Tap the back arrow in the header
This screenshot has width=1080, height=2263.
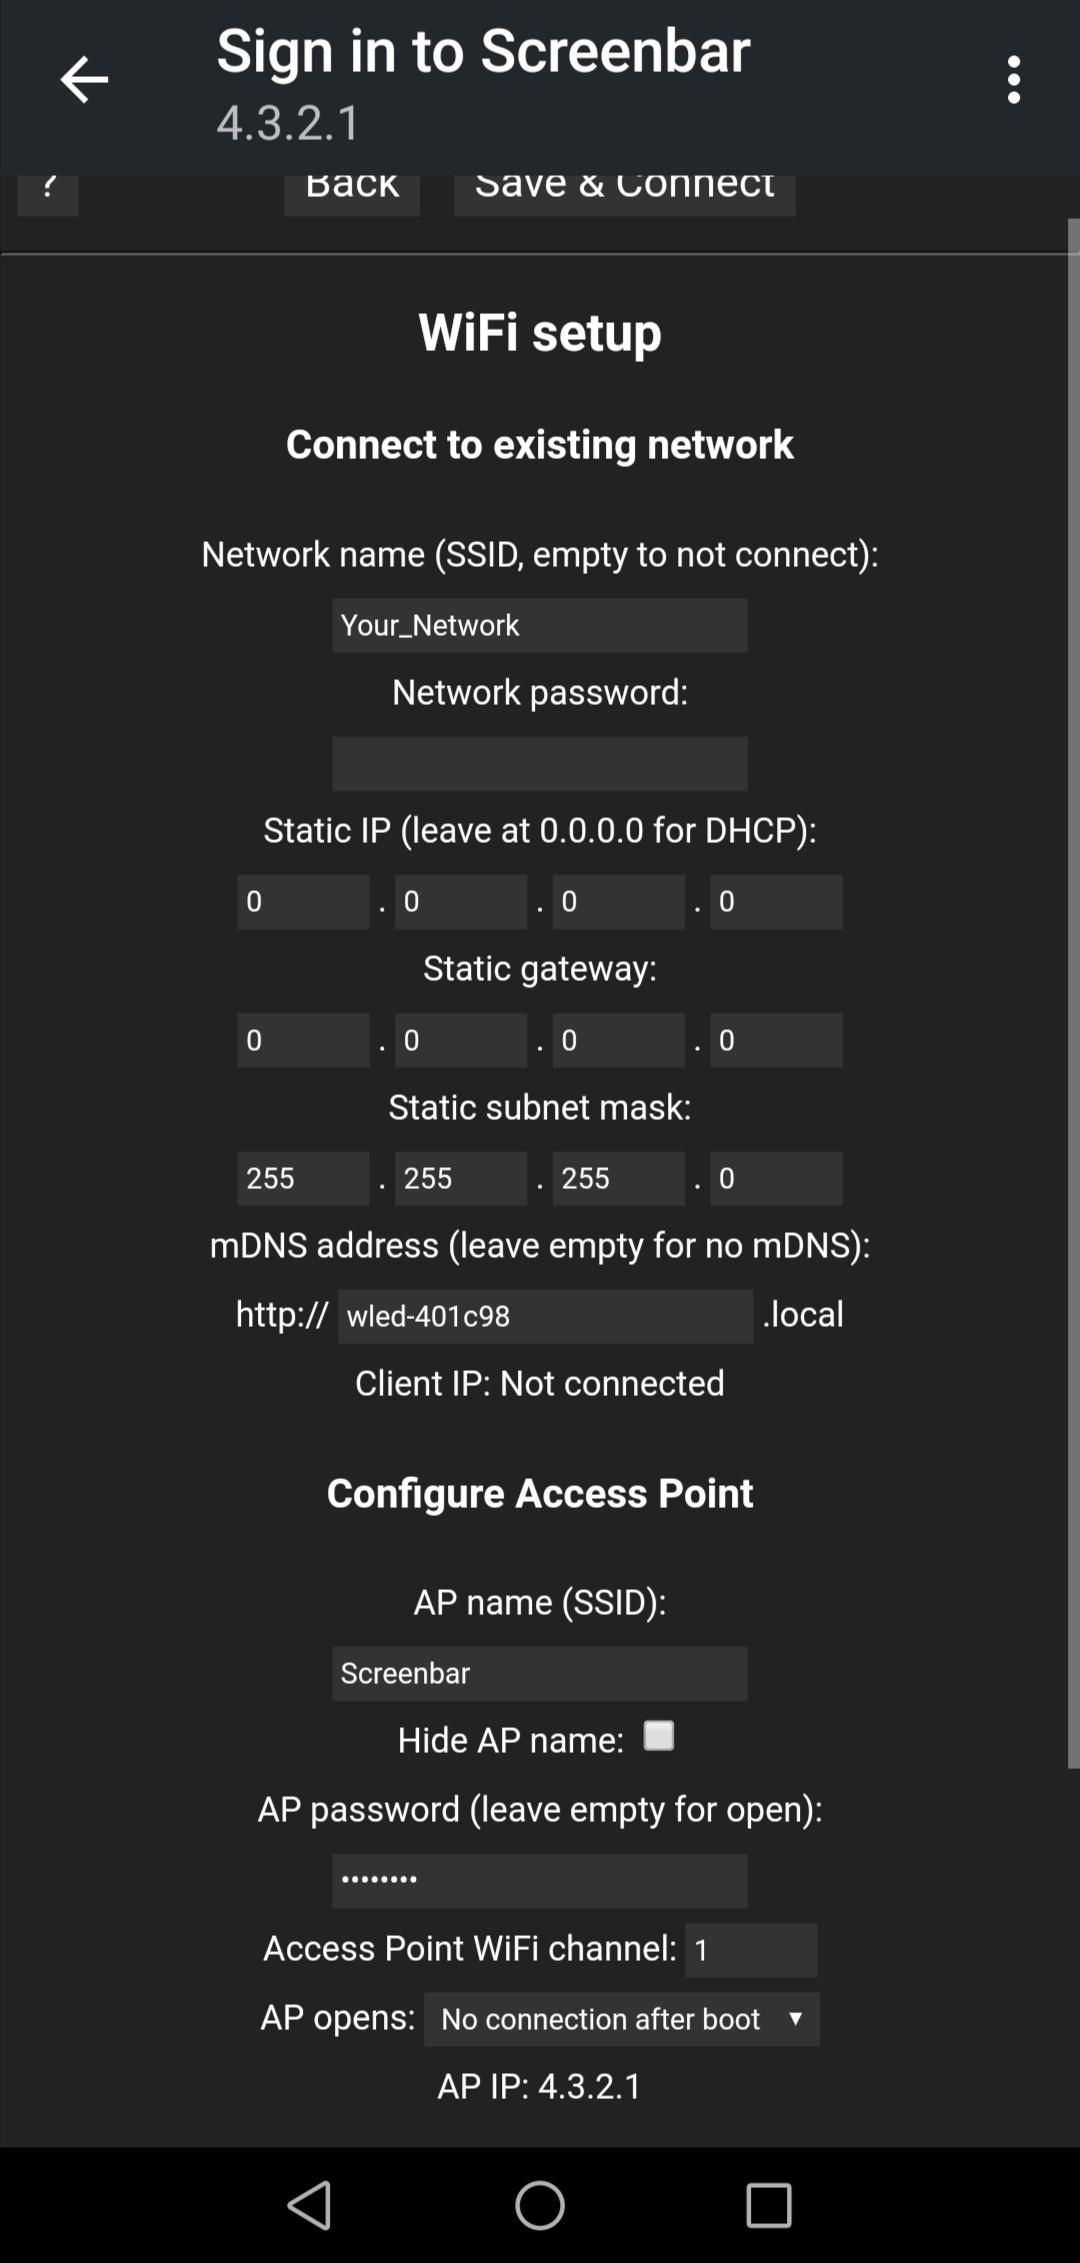(84, 80)
